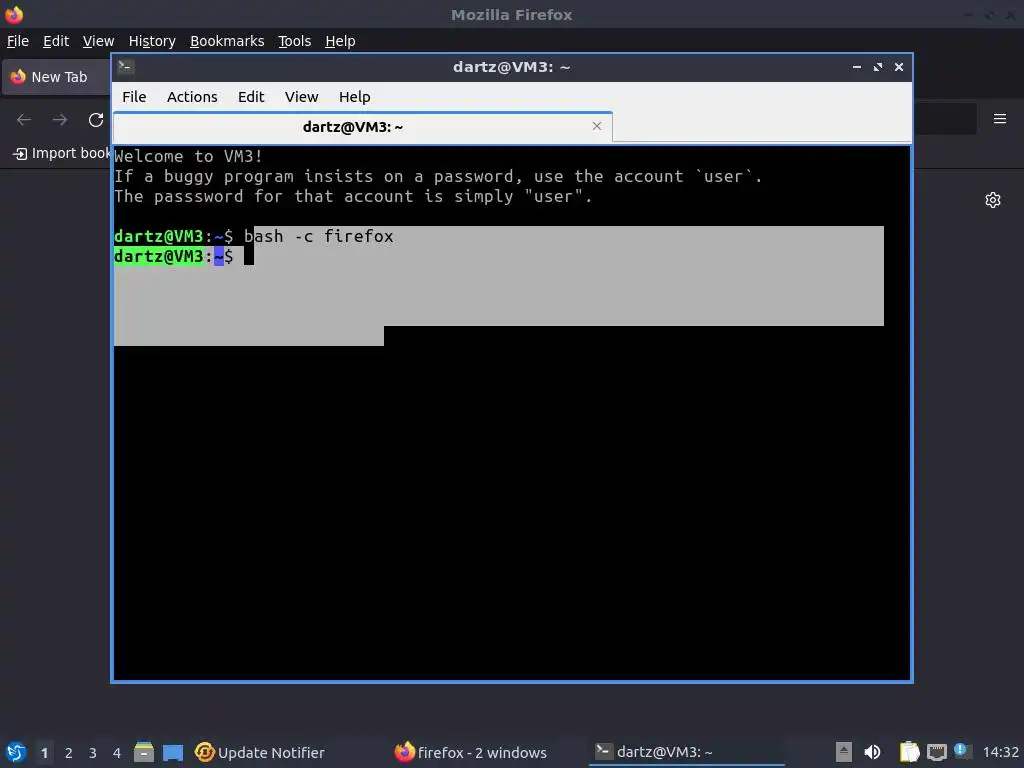Open Firefox Help menu
The width and height of the screenshot is (1024, 768).
[340, 41]
